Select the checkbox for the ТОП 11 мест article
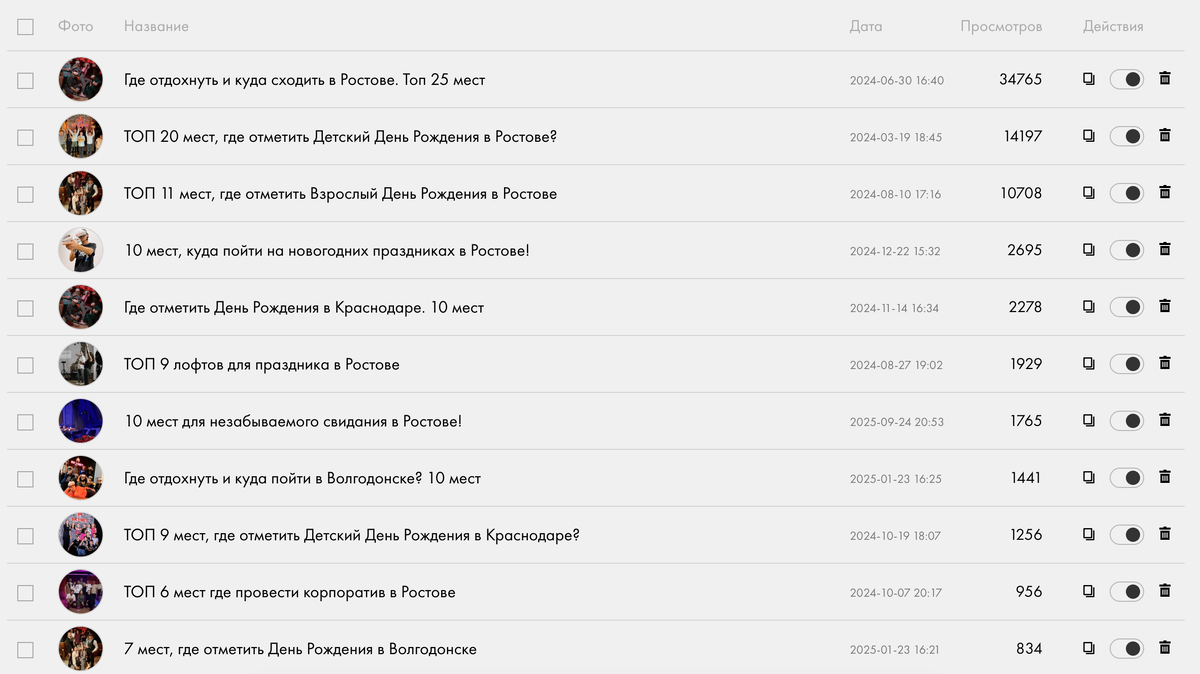The width and height of the screenshot is (1200, 674). pyautogui.click(x=25, y=193)
